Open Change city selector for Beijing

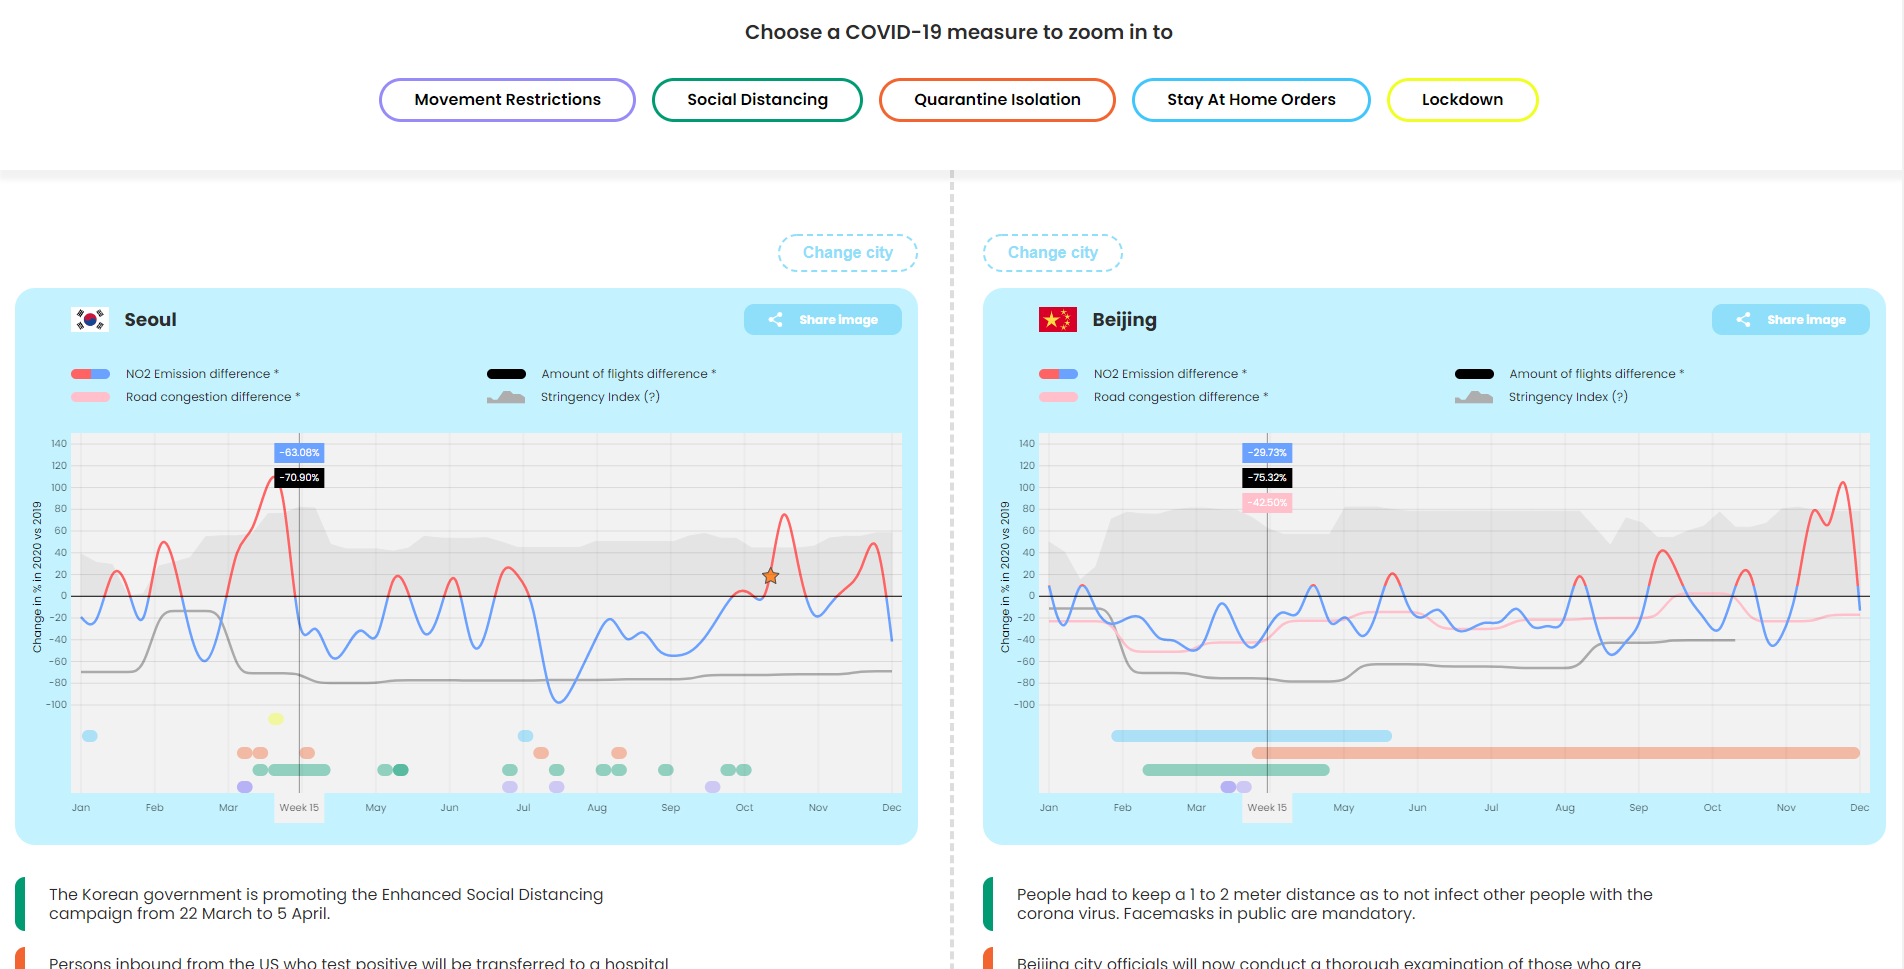pos(1052,253)
